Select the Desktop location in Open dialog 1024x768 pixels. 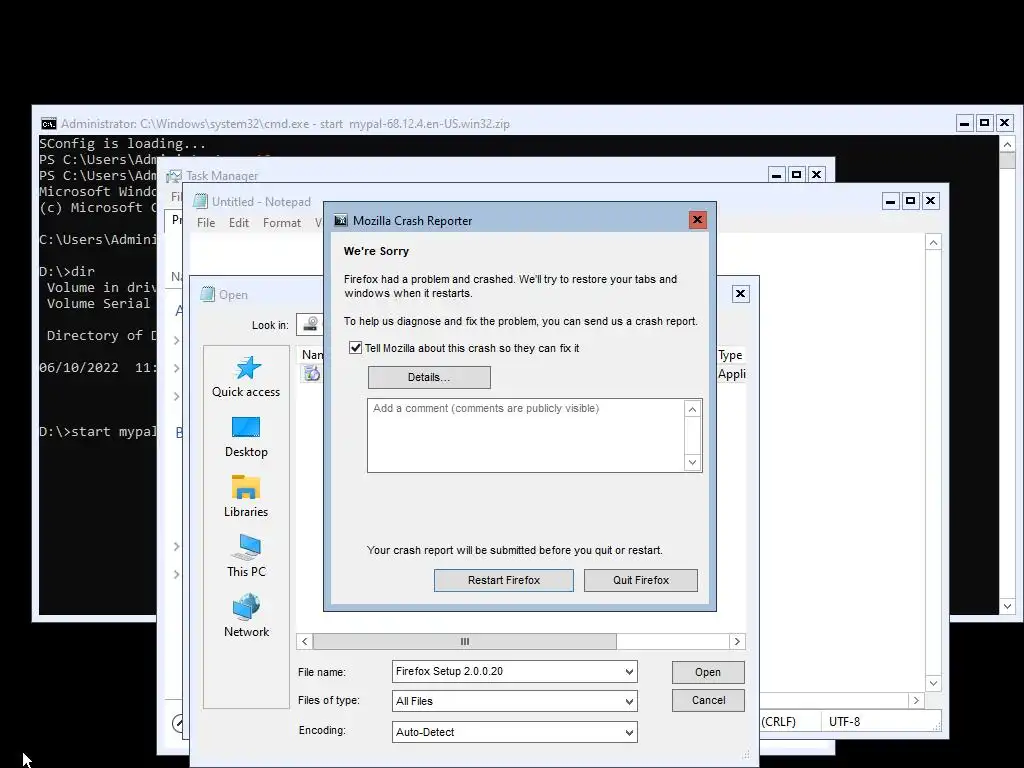[x=246, y=437]
